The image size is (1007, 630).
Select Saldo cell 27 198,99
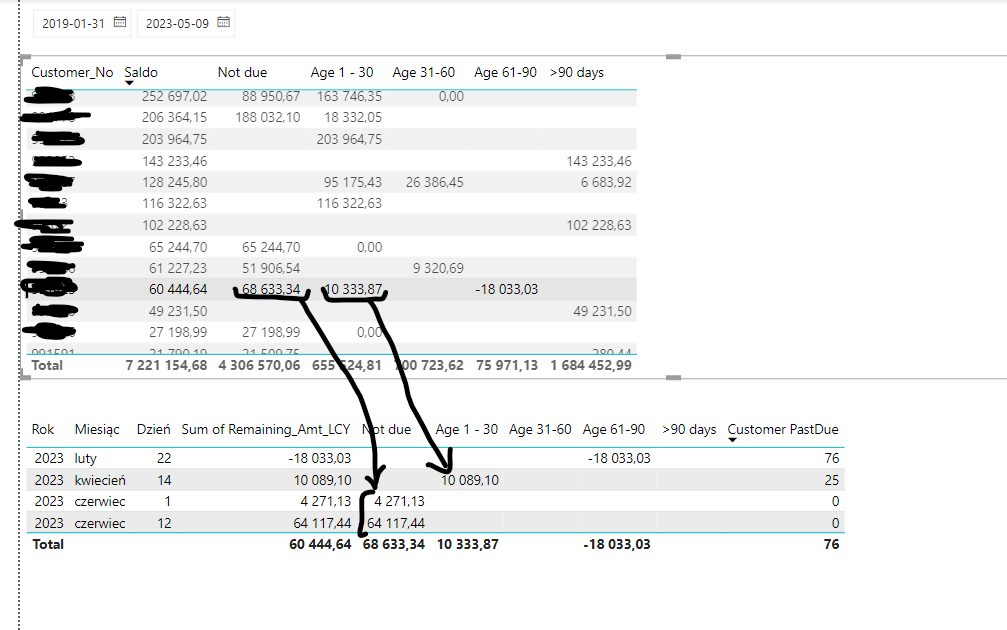[x=178, y=333]
